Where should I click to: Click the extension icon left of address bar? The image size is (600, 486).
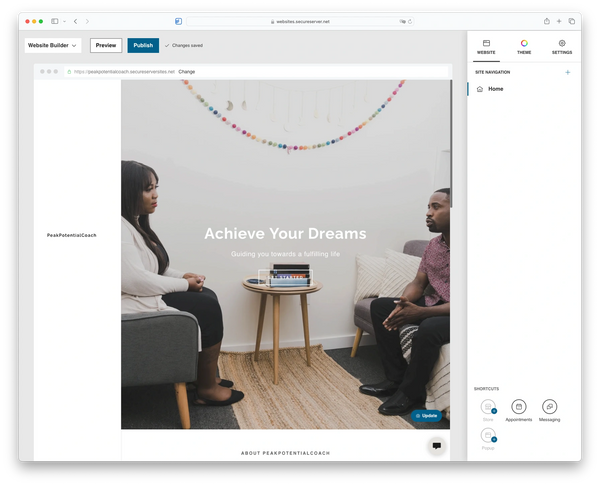click(178, 21)
